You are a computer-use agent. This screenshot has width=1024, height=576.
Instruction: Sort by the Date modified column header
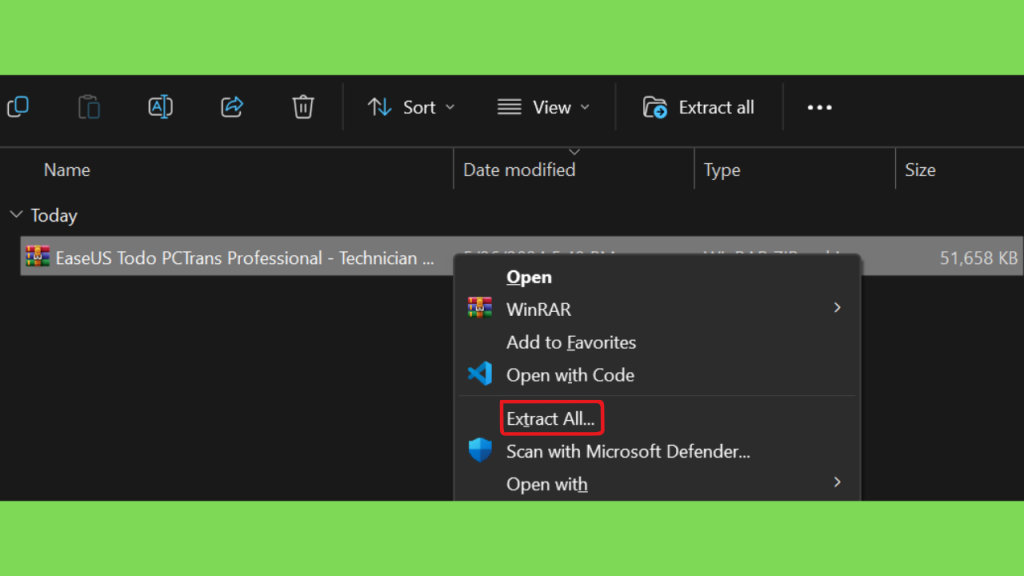coord(519,170)
